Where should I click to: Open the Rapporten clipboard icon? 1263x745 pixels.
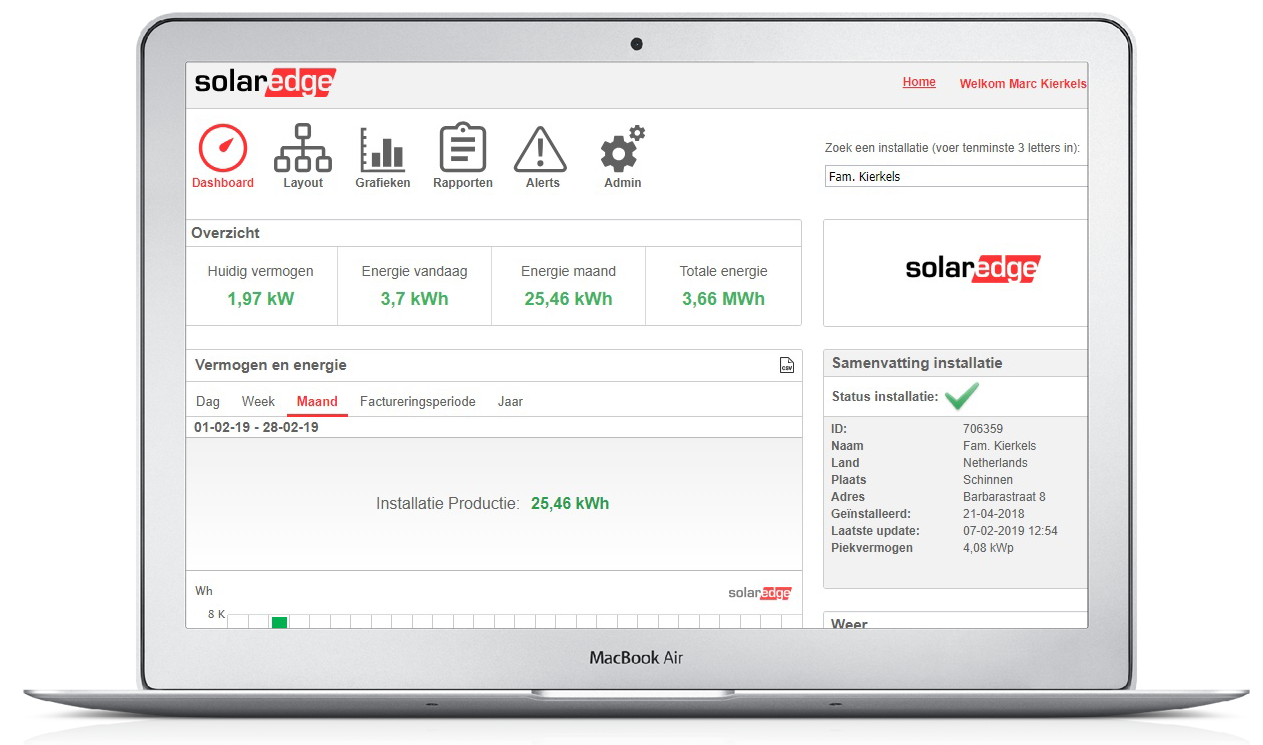[462, 149]
